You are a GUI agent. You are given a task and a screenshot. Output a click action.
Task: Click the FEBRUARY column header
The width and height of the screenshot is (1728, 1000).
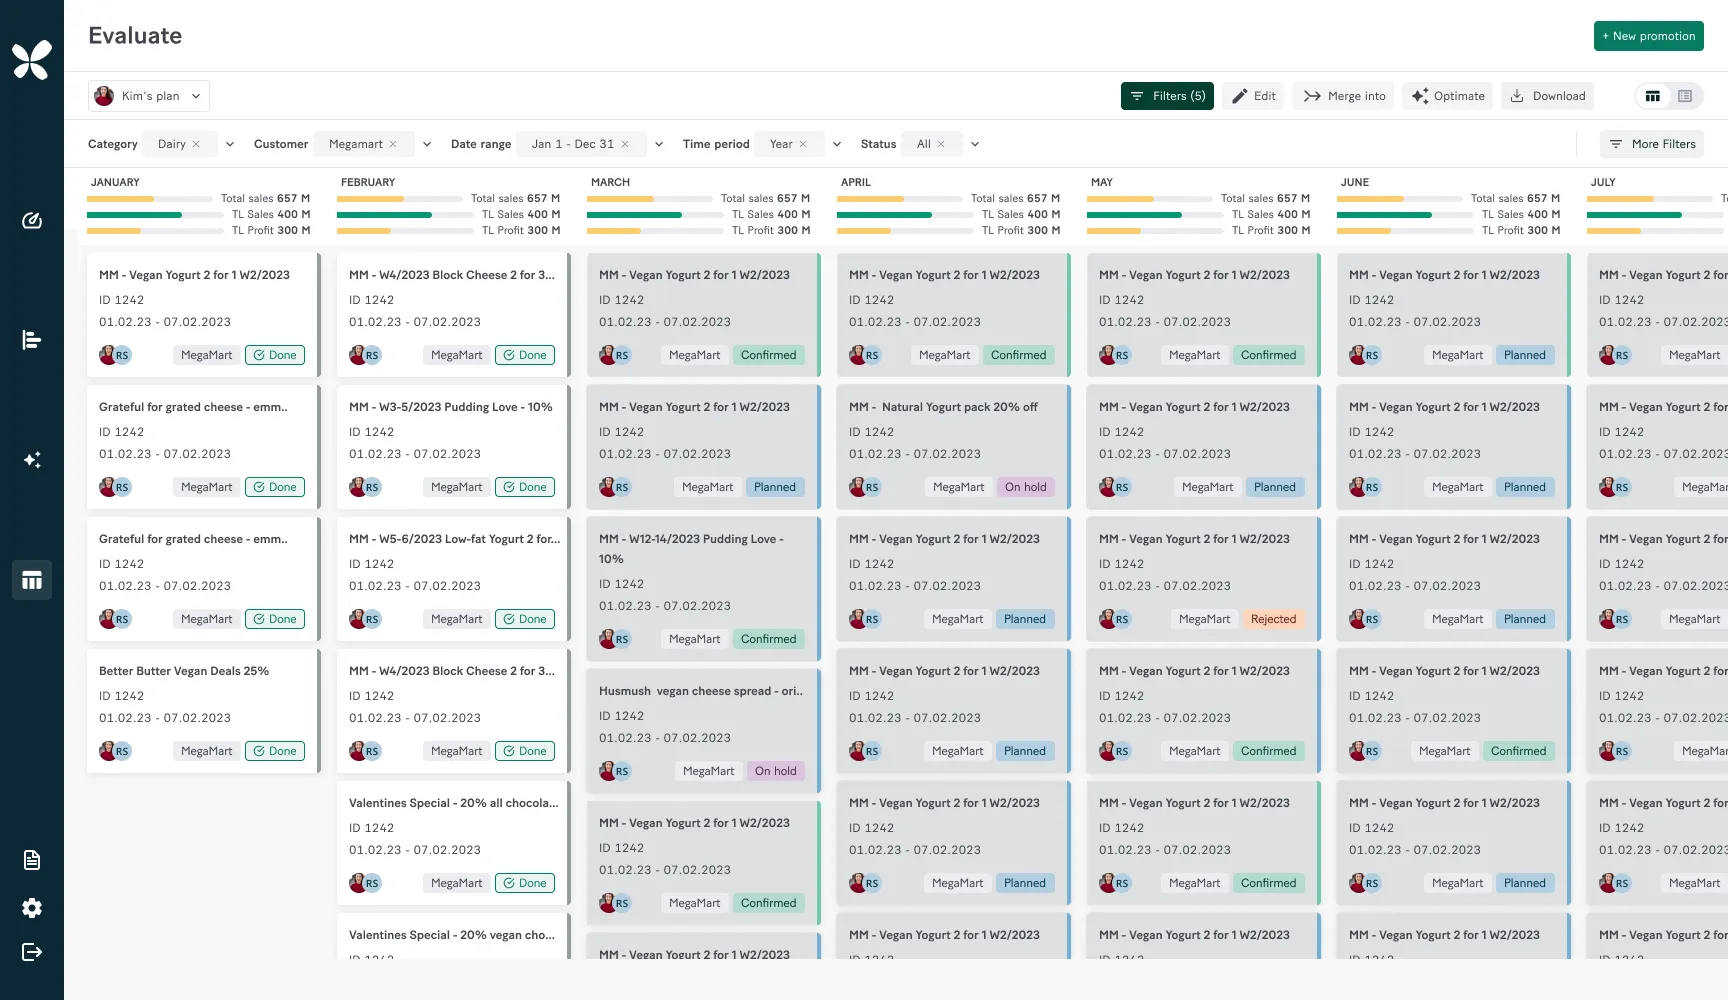(x=368, y=182)
